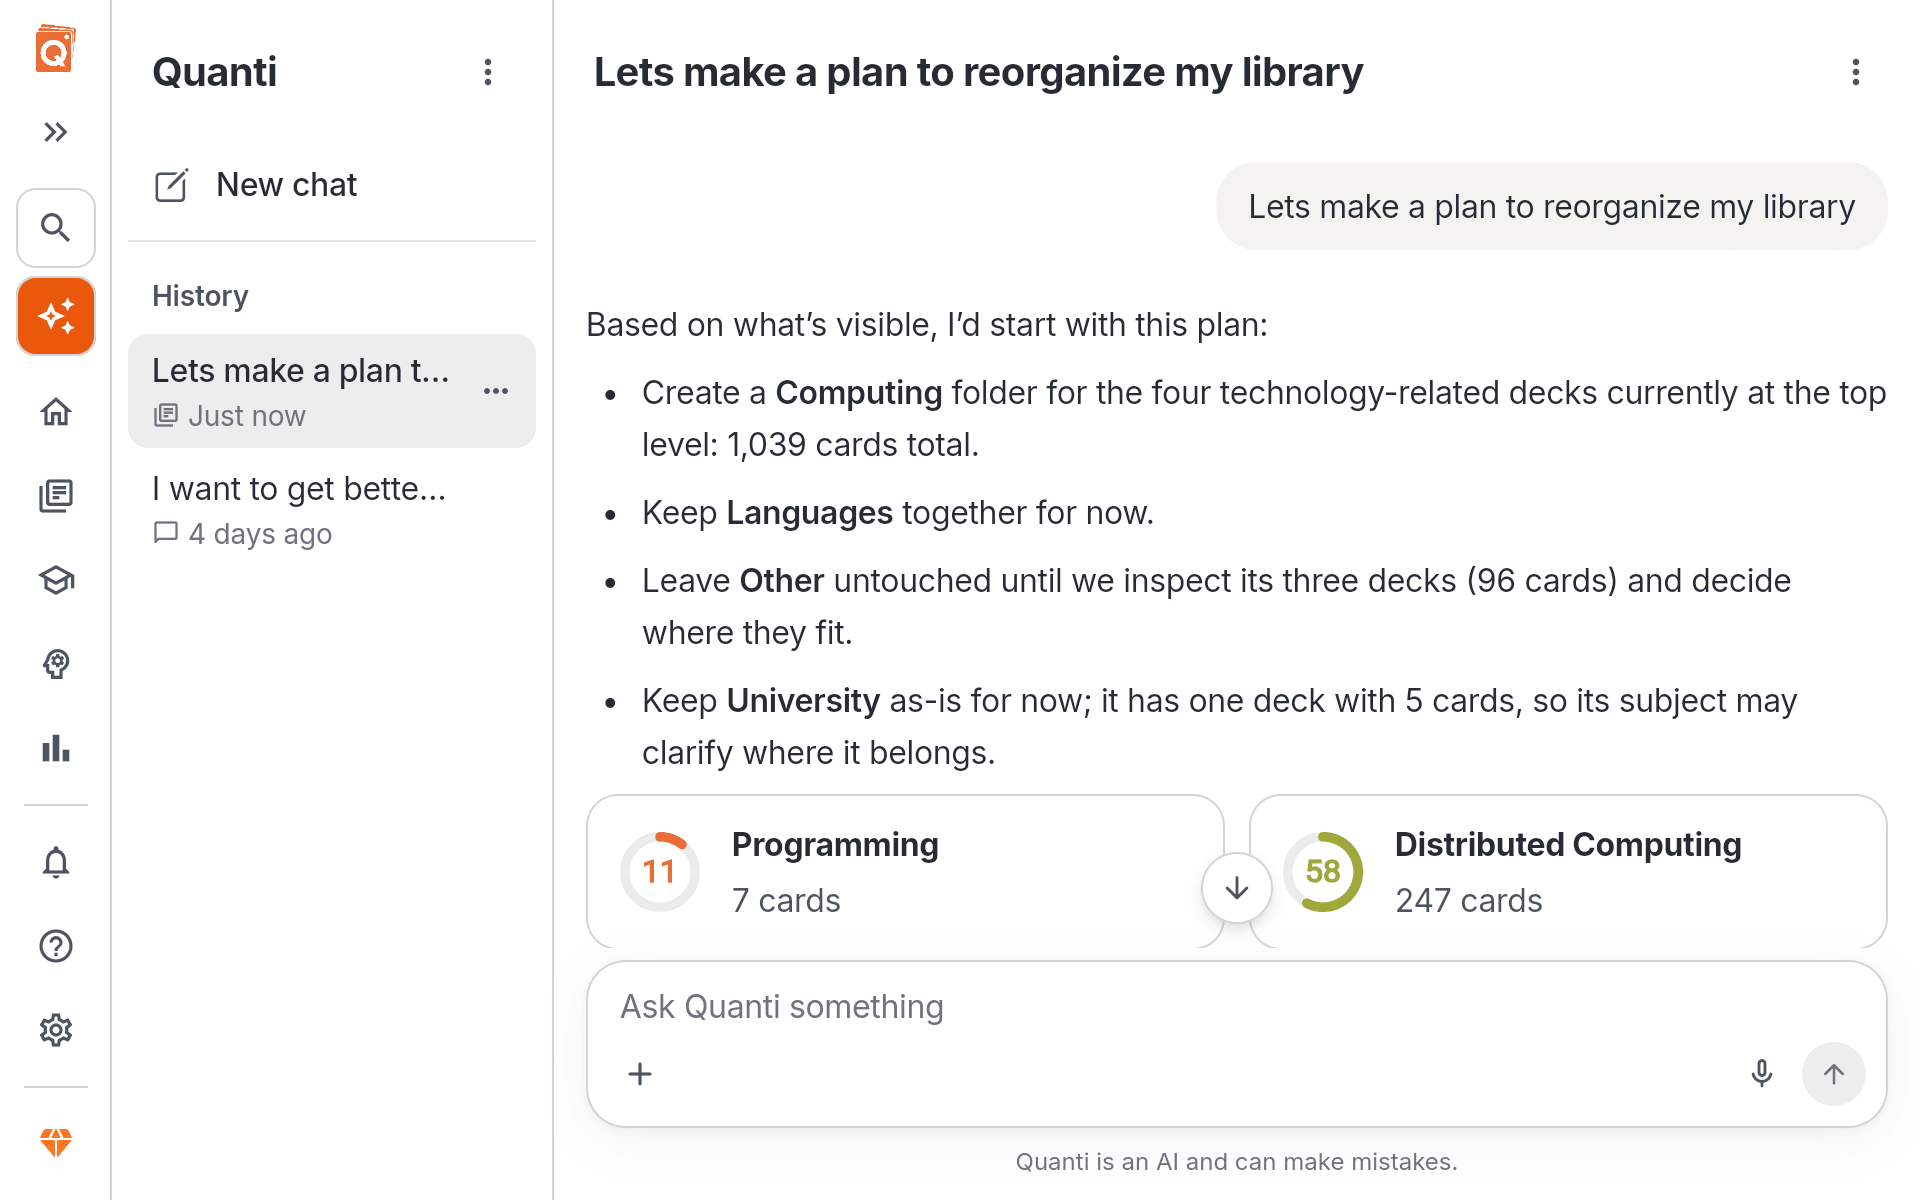Go to the Home icon
Viewport: 1920px width, 1200px height.
(x=56, y=412)
